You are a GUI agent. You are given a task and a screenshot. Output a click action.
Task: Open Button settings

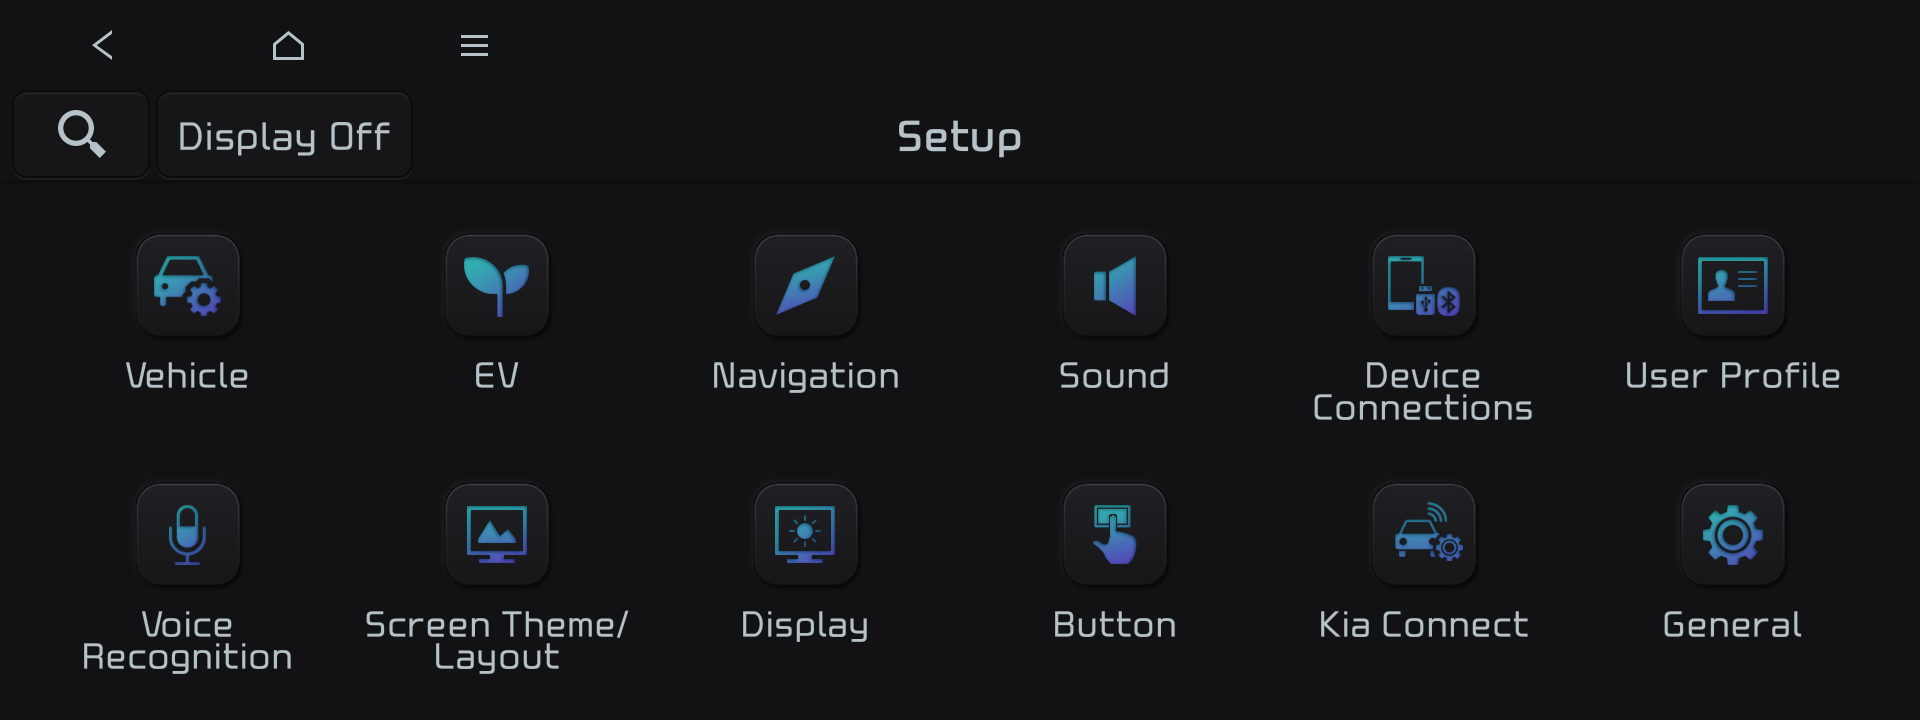point(1114,534)
